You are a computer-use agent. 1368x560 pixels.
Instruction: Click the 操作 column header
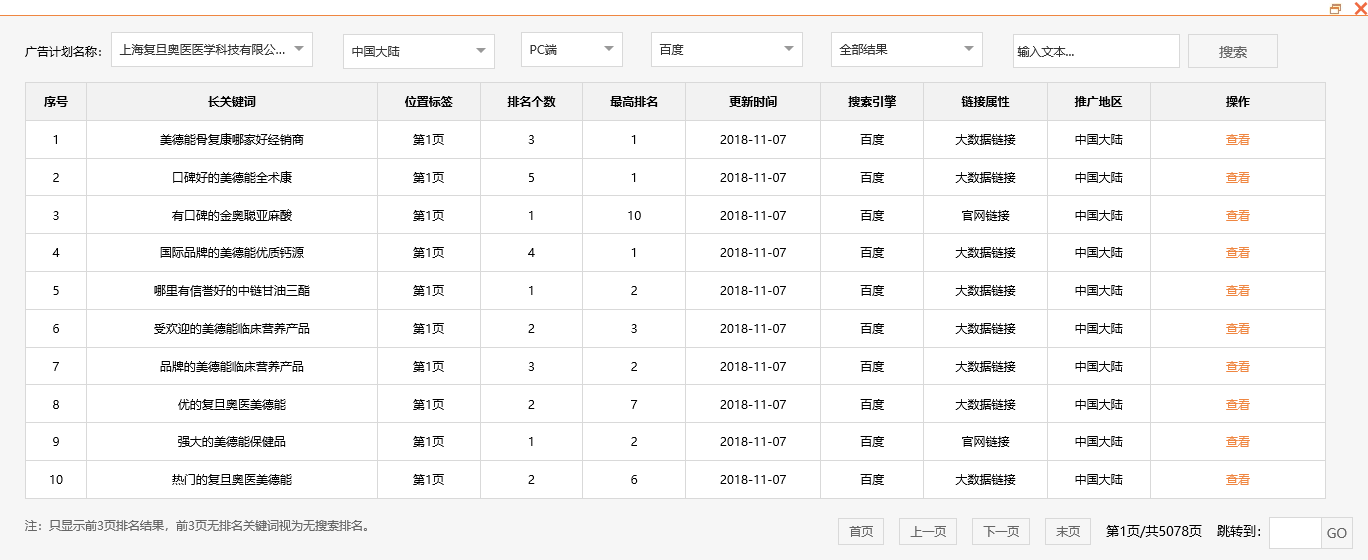(1238, 102)
